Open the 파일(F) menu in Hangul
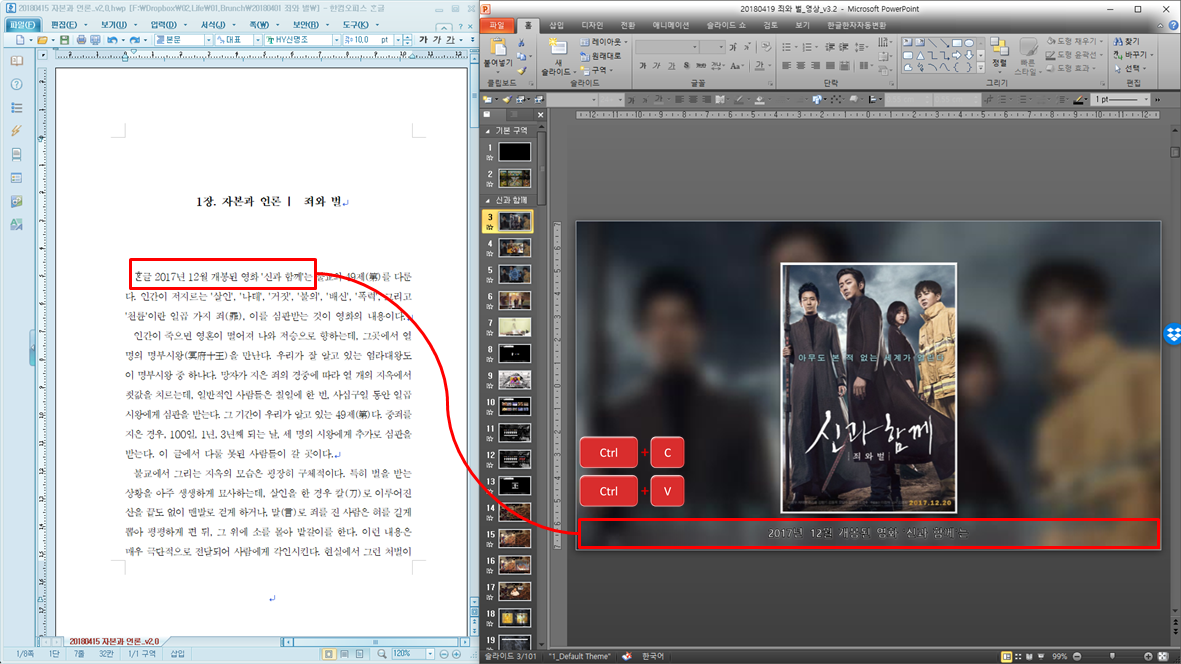 coord(22,25)
